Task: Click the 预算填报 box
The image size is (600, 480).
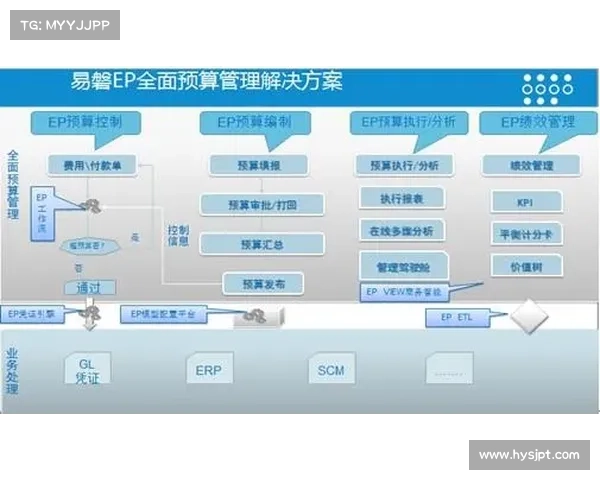Action: point(259,165)
